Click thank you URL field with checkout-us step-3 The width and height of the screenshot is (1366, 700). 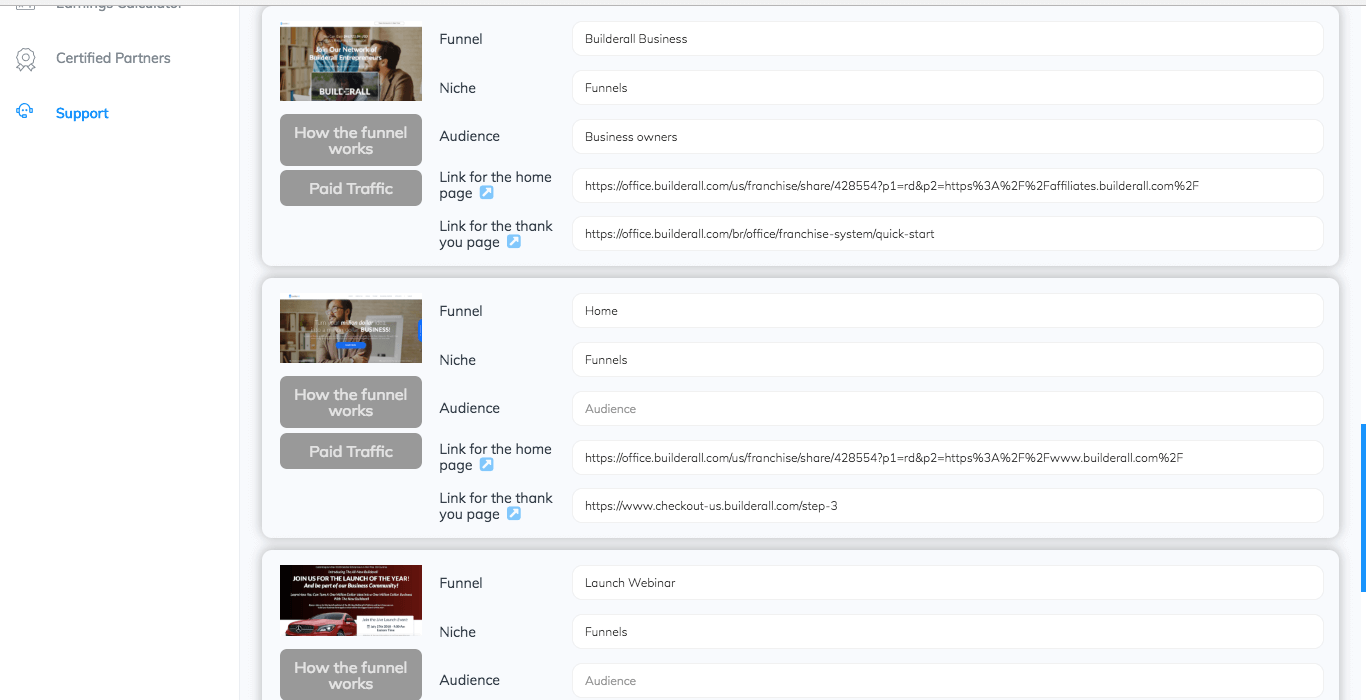(x=948, y=506)
